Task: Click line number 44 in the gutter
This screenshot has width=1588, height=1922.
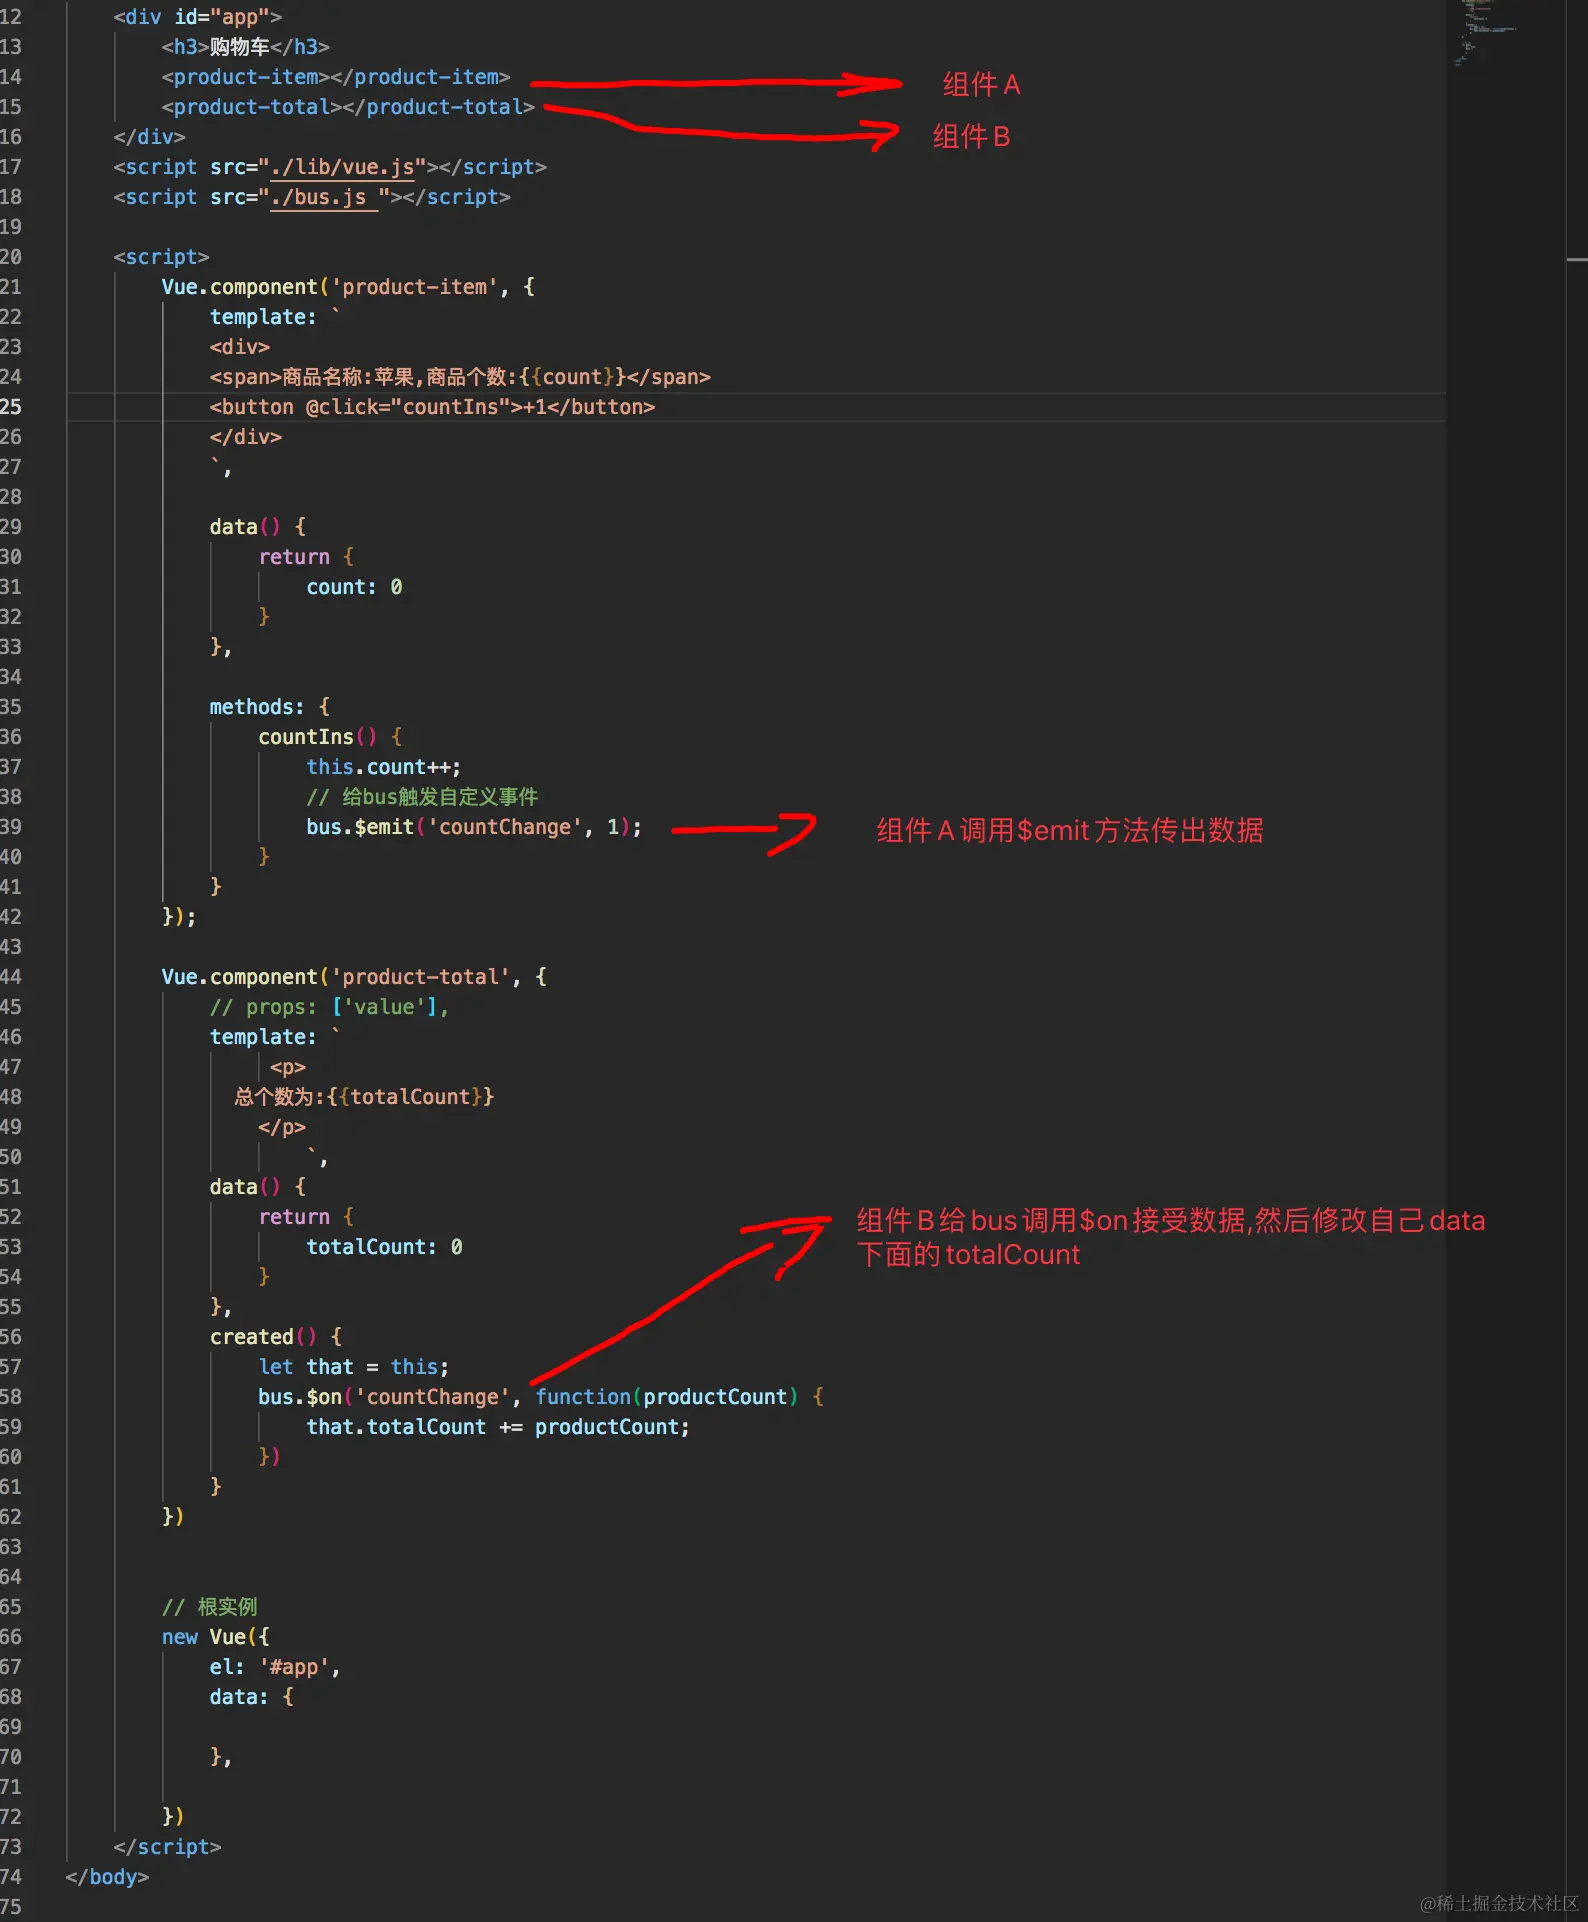Action: pos(11,977)
